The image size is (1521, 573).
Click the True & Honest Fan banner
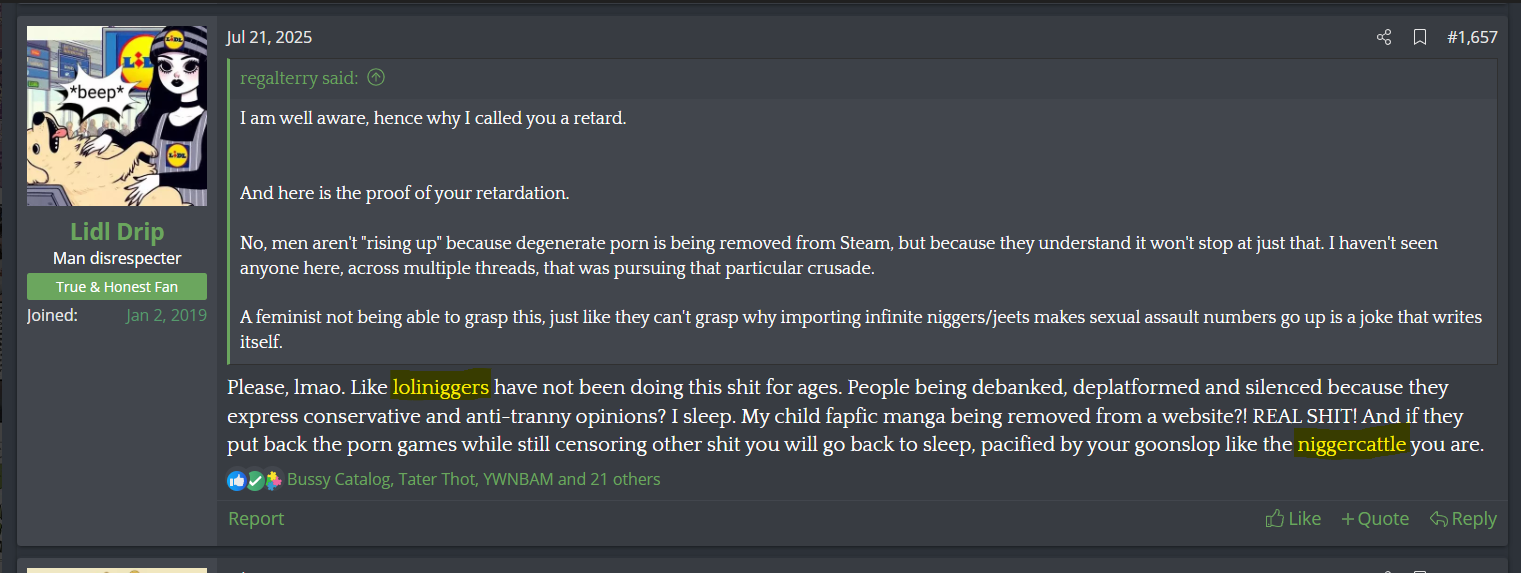tap(117, 287)
